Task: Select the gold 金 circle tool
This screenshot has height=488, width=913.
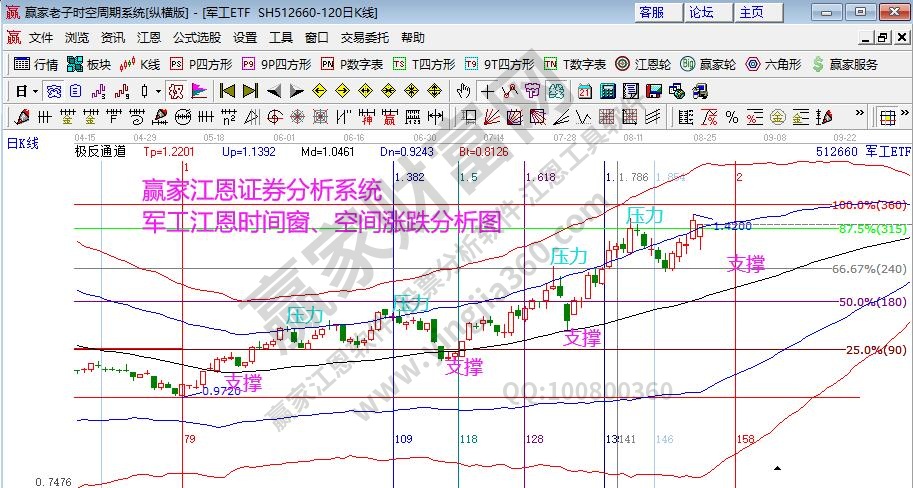Action: point(778,117)
